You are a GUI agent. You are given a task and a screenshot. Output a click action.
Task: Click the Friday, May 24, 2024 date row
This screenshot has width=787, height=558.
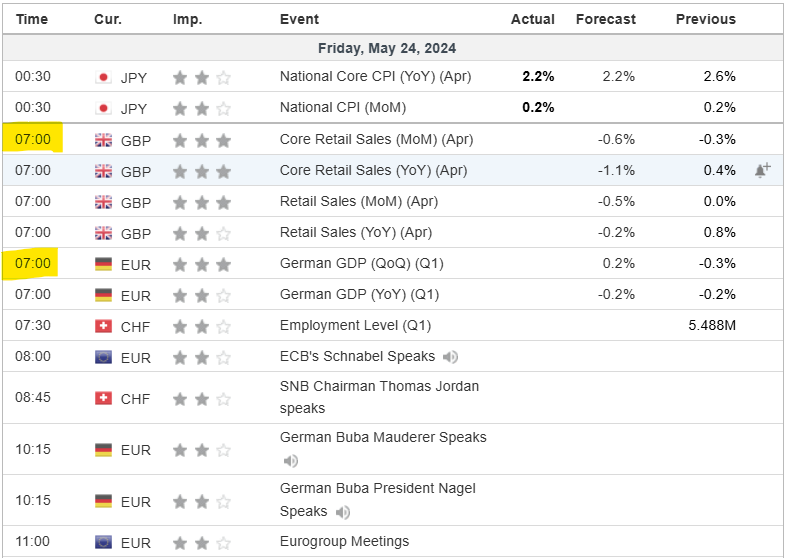coord(387,48)
